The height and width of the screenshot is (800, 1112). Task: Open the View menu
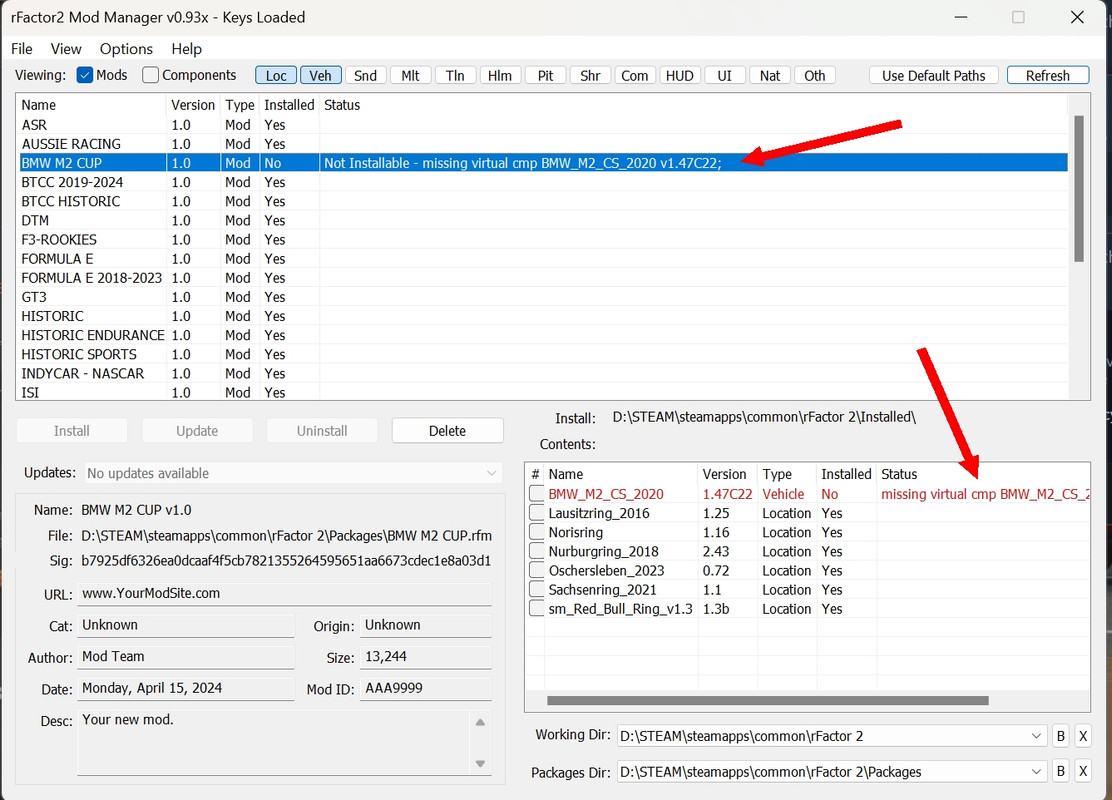(66, 49)
